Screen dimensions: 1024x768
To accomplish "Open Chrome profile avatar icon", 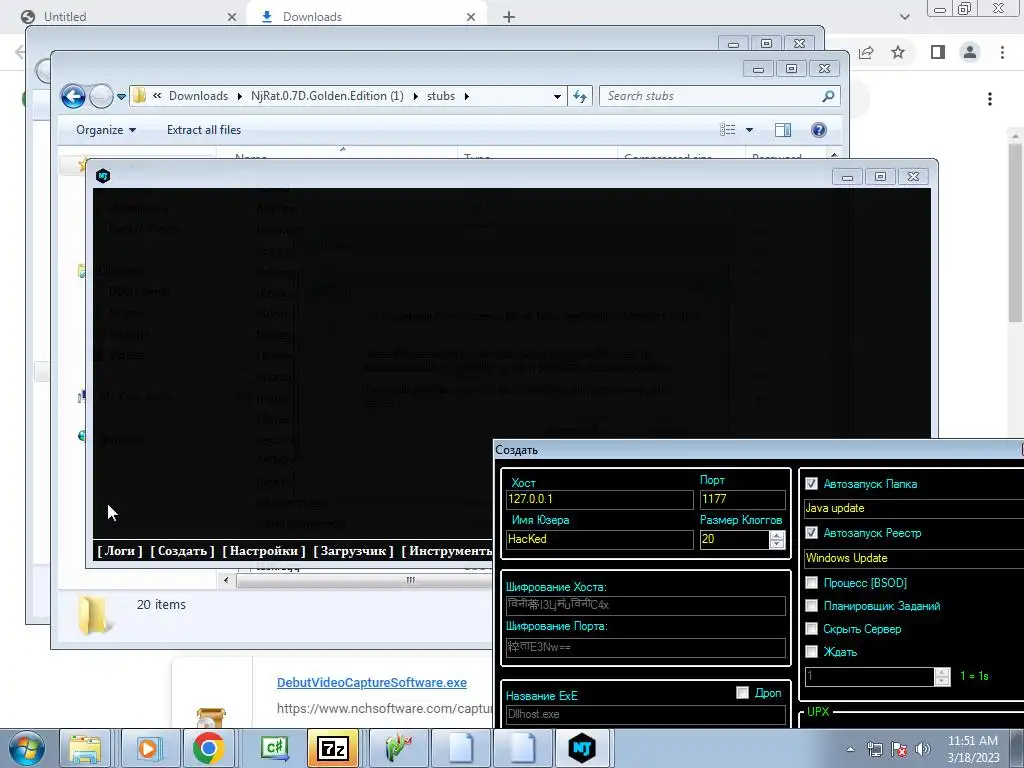I will click(x=970, y=52).
